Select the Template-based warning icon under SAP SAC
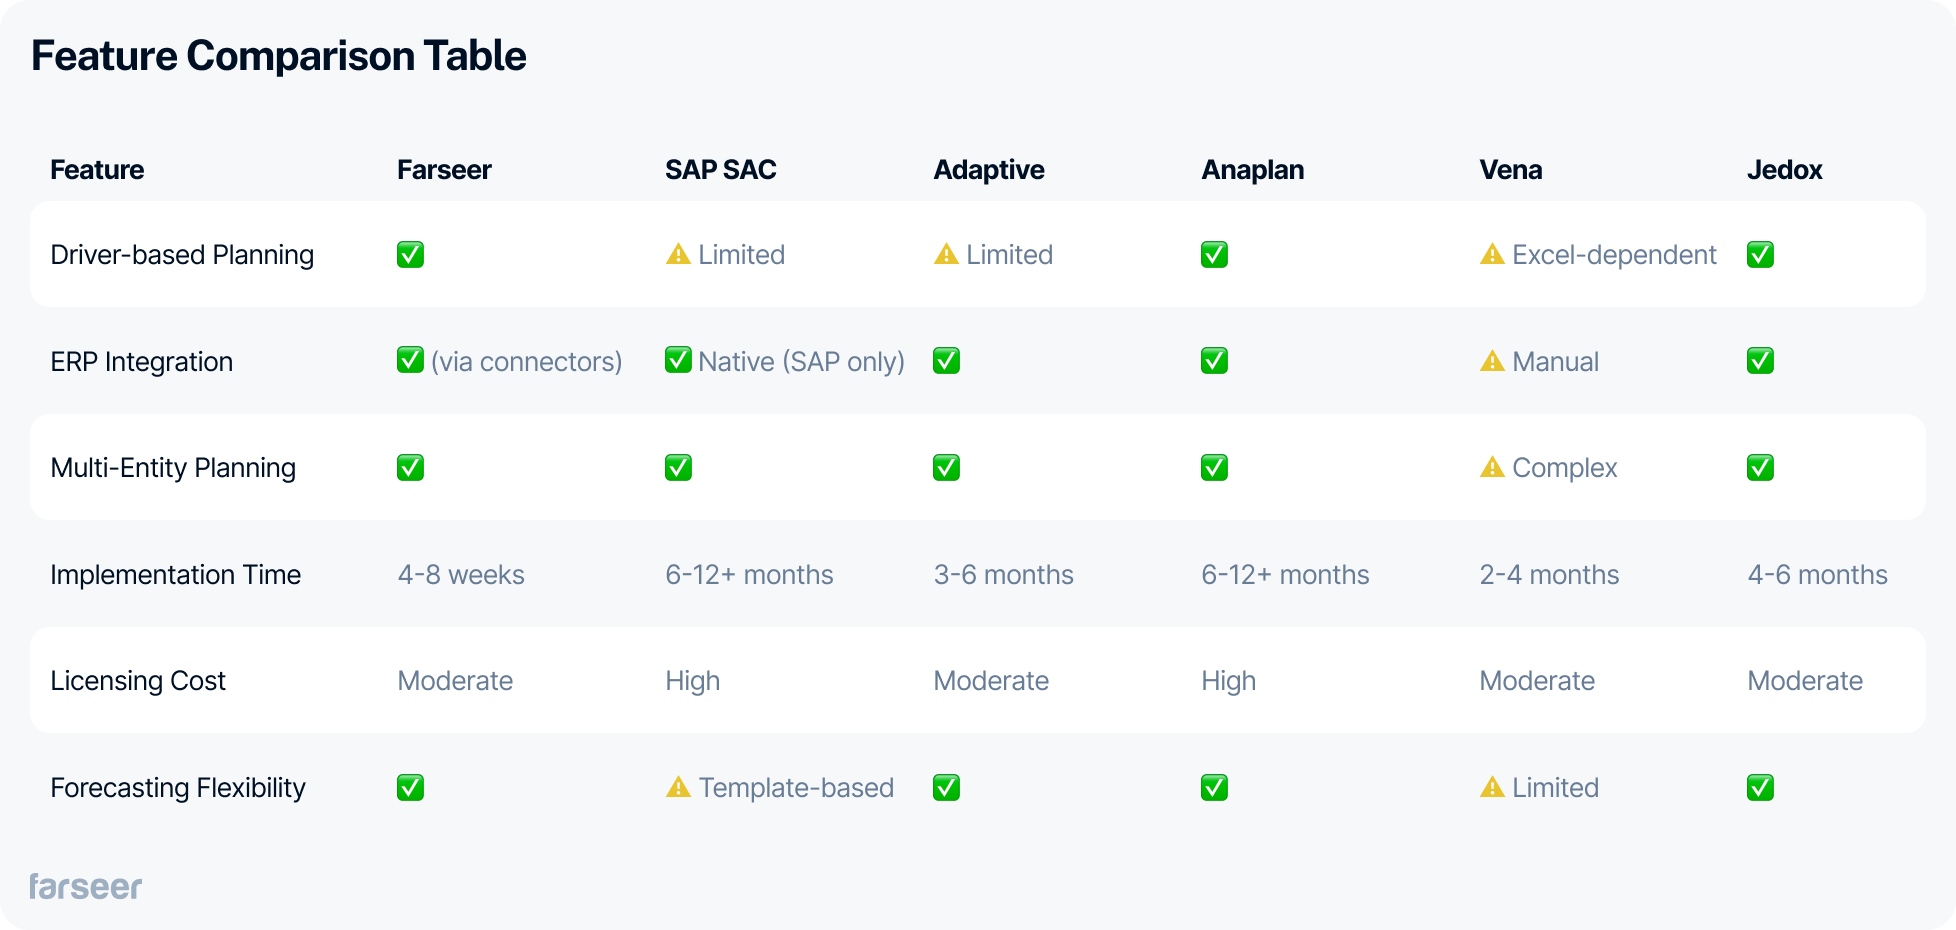This screenshot has height=930, width=1956. pos(677,787)
